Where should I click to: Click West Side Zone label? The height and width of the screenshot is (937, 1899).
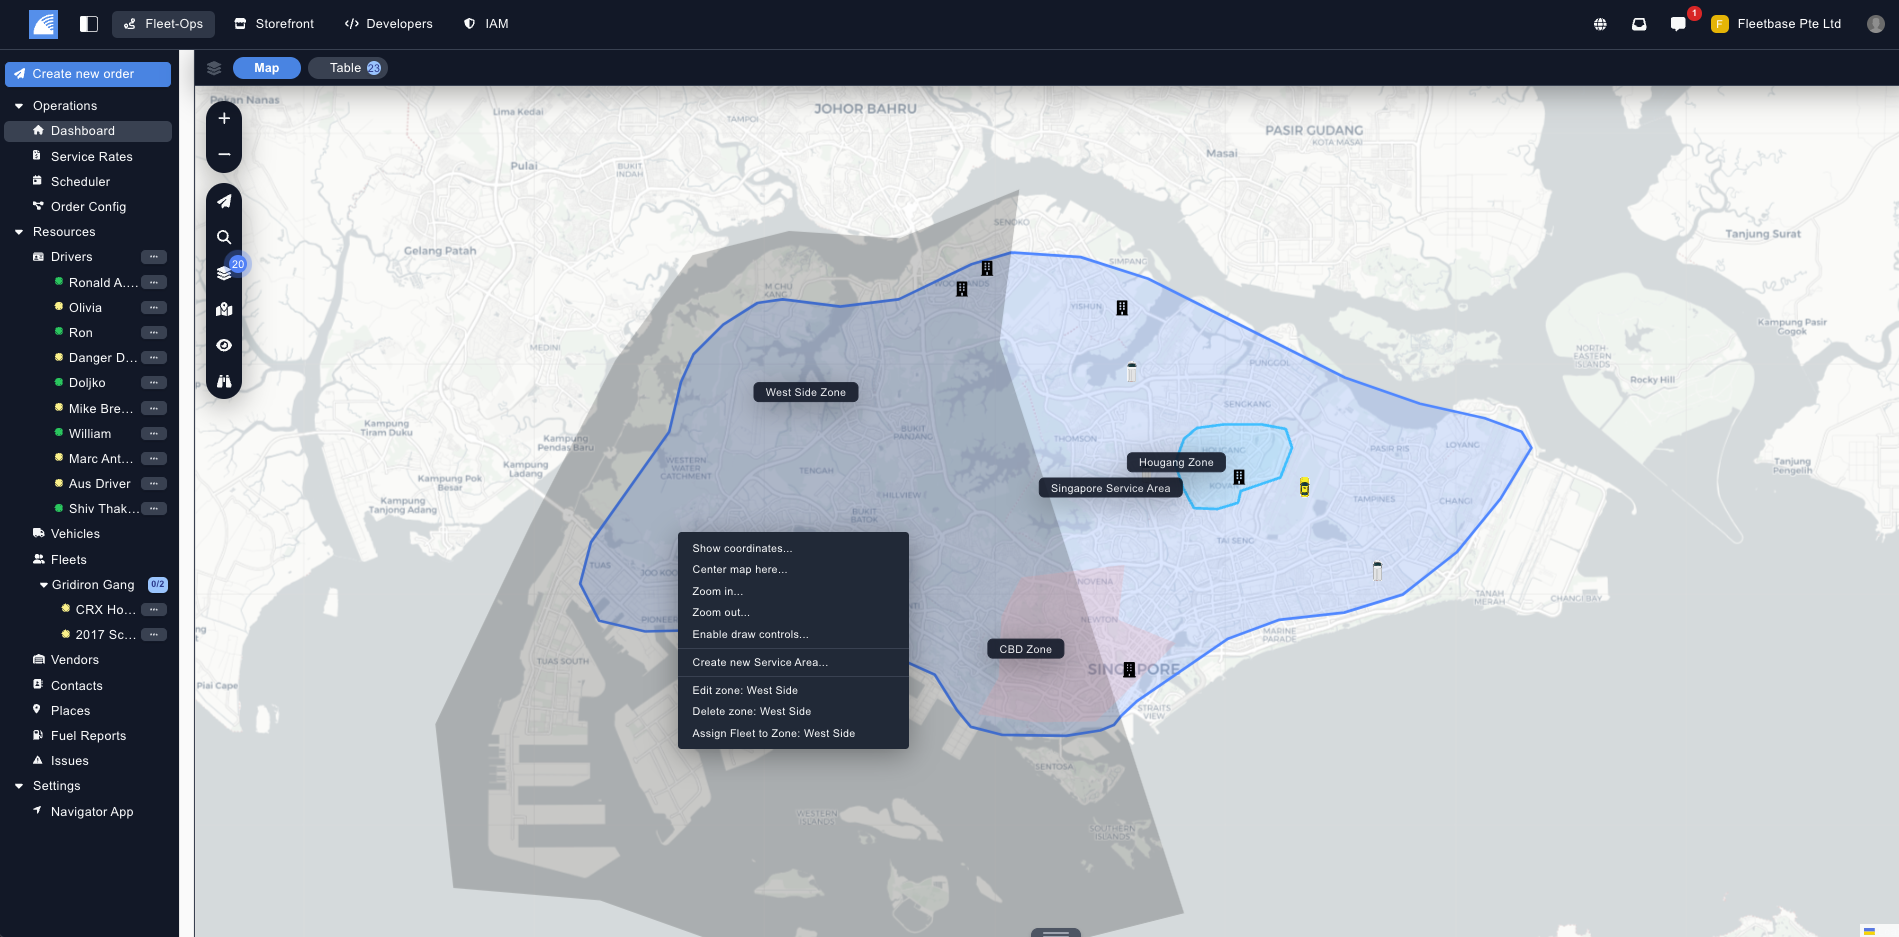coord(806,393)
